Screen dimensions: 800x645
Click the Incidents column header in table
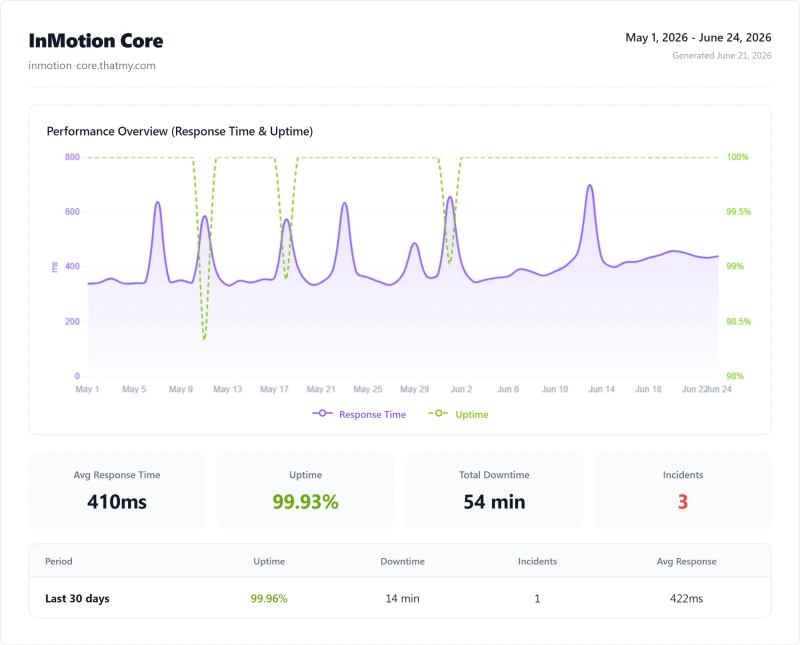pyautogui.click(x=537, y=561)
